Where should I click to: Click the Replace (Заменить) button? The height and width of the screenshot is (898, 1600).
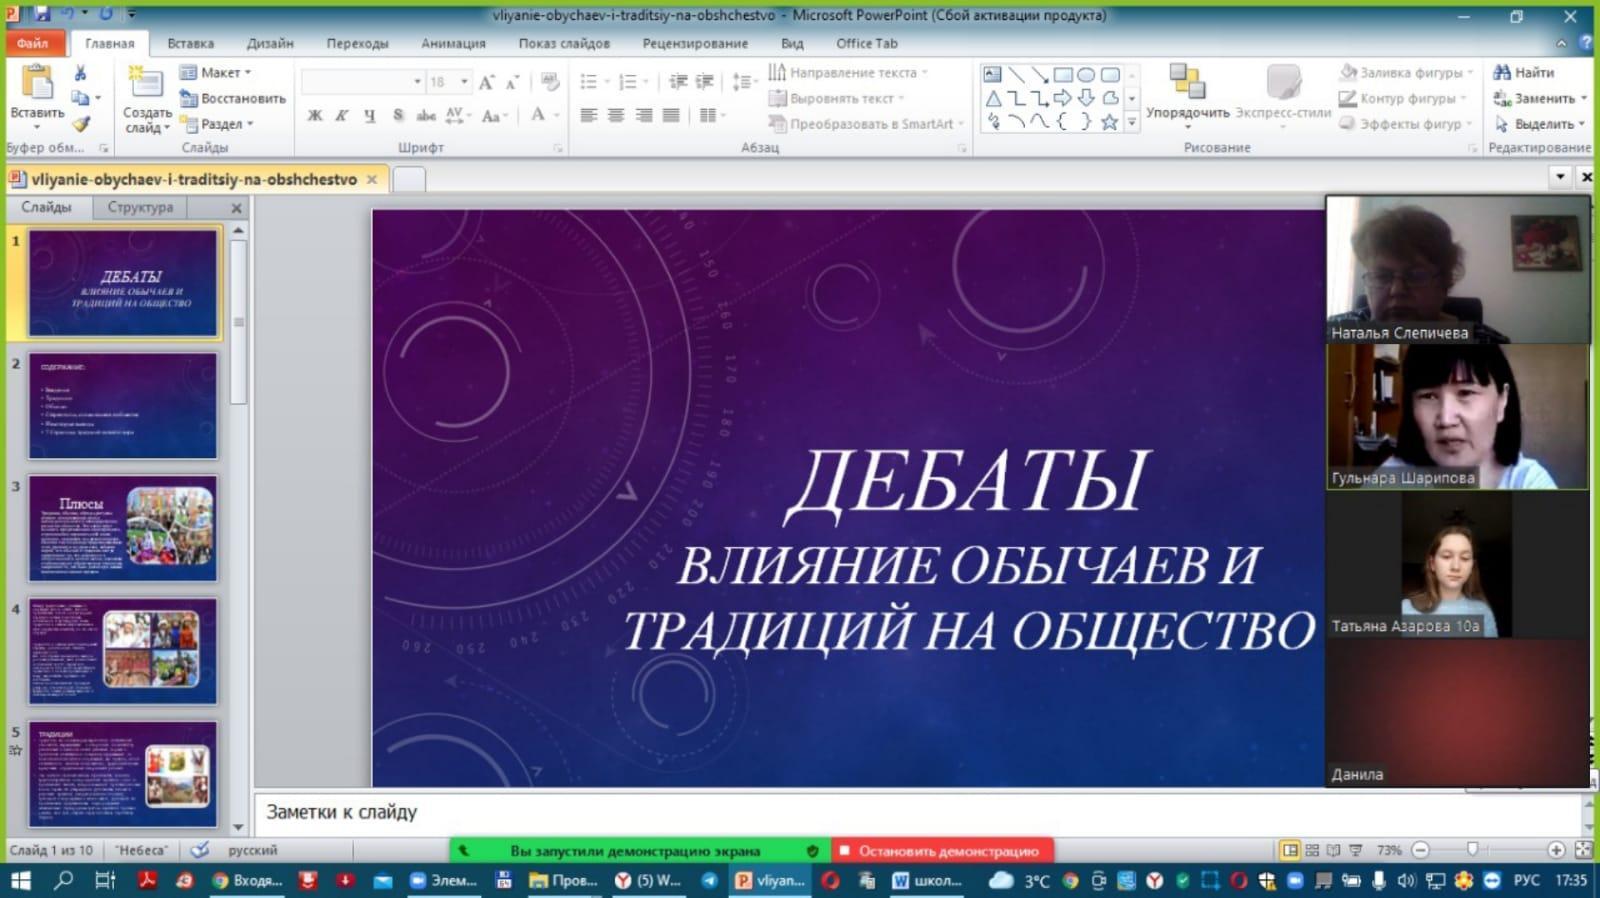point(1541,98)
